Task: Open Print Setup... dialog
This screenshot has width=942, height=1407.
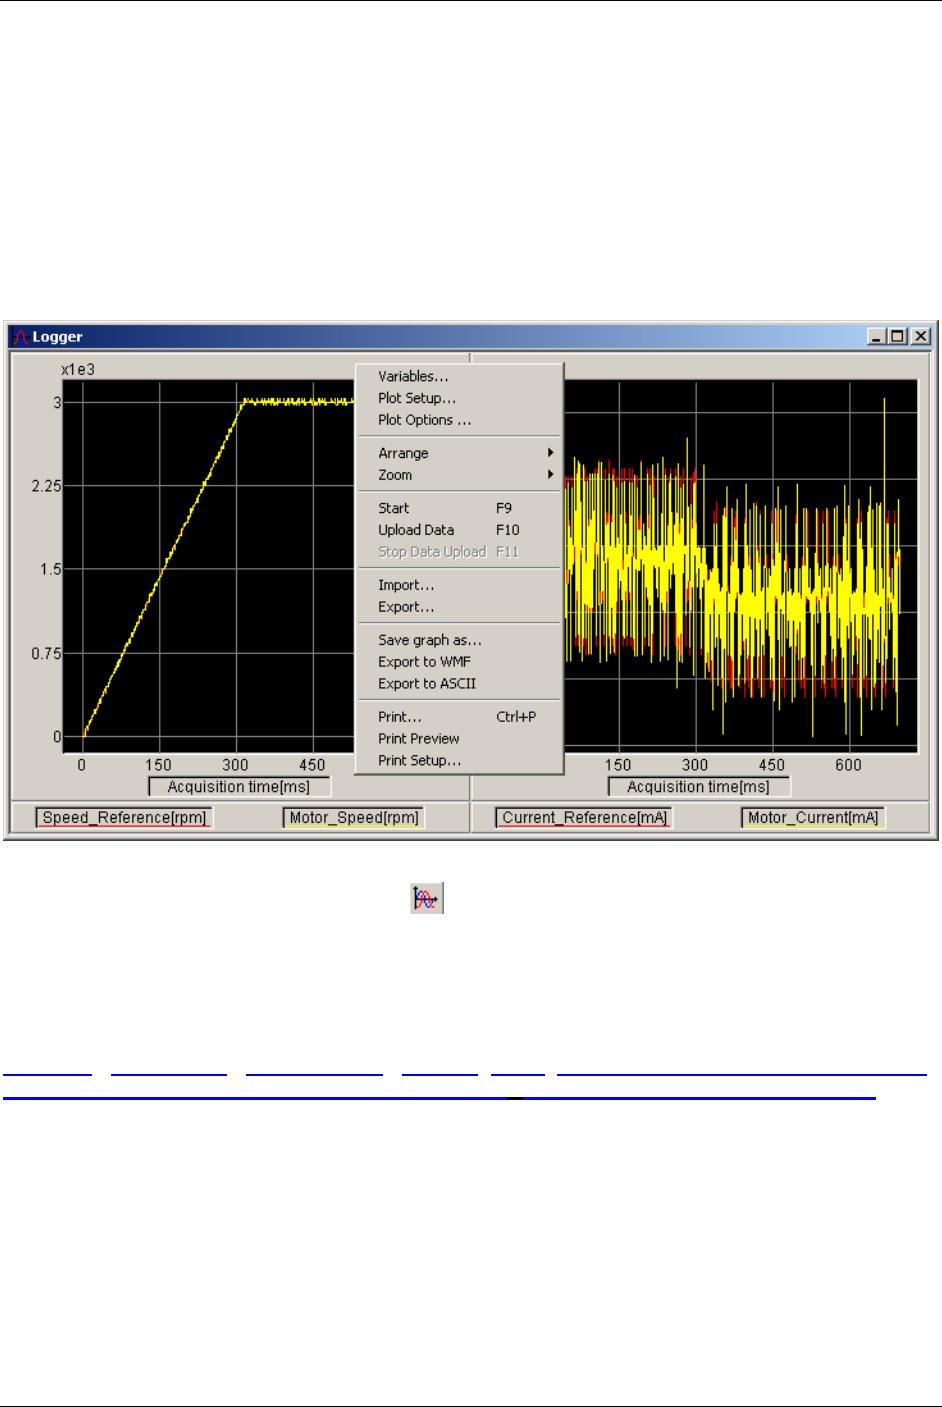Action: click(419, 761)
